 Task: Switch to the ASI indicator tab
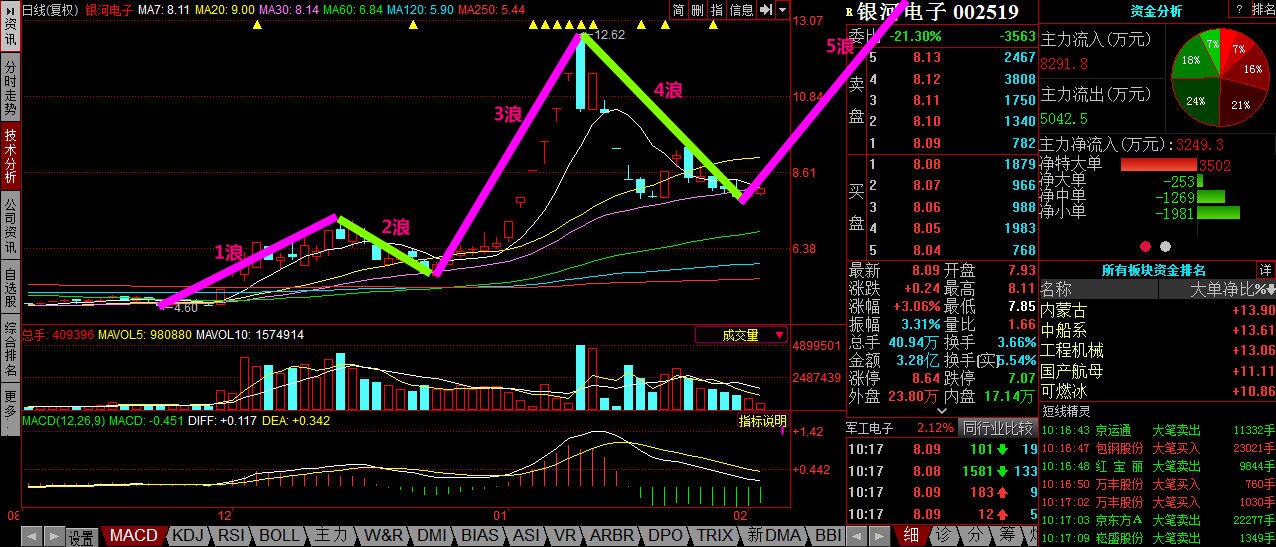(x=526, y=536)
